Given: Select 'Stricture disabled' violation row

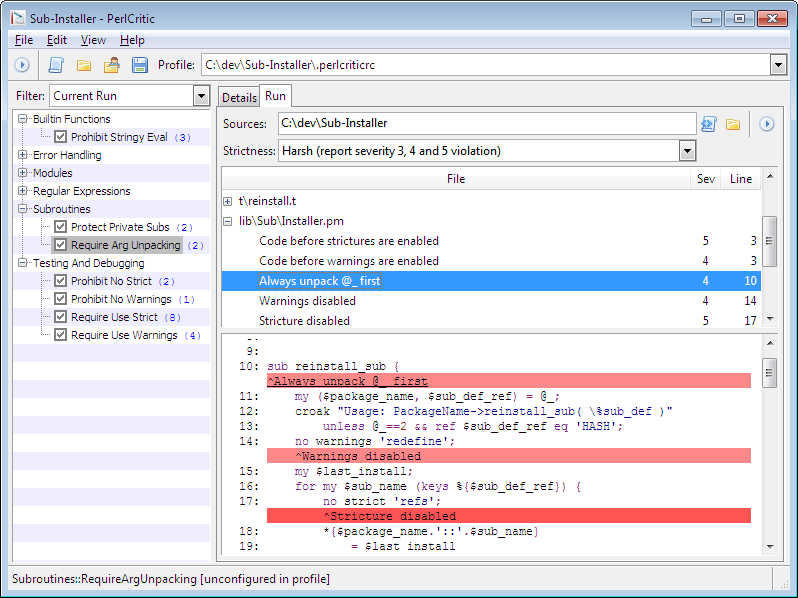Looking at the screenshot, I should point(491,321).
